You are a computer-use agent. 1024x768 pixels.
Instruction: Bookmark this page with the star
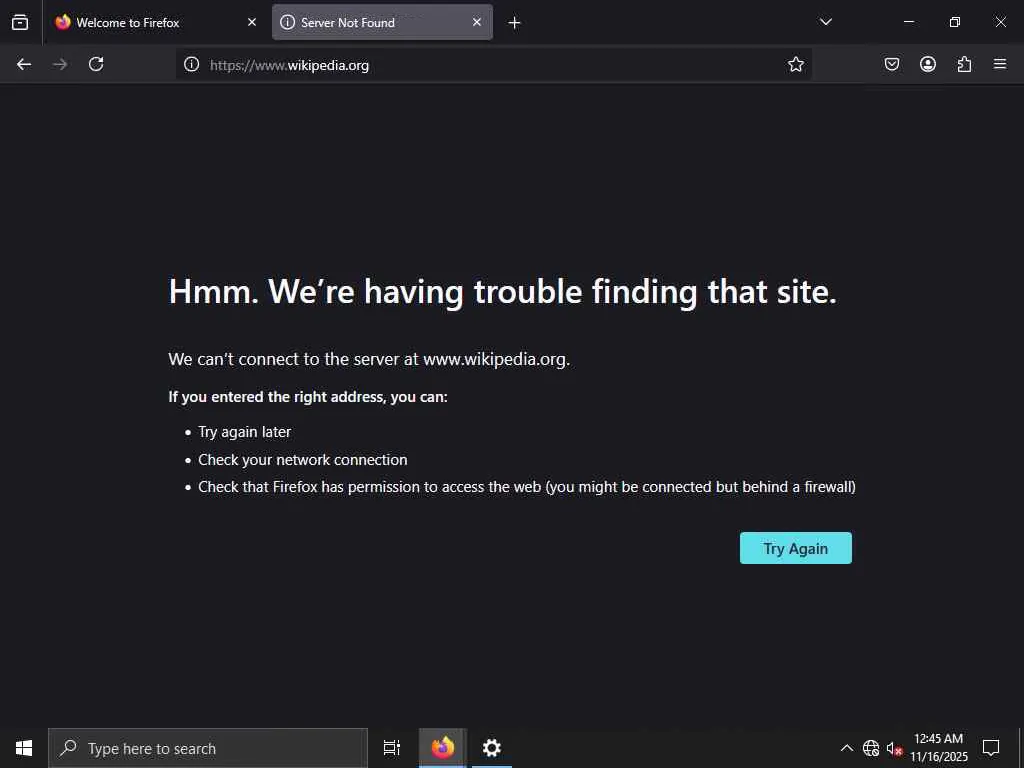(x=795, y=64)
